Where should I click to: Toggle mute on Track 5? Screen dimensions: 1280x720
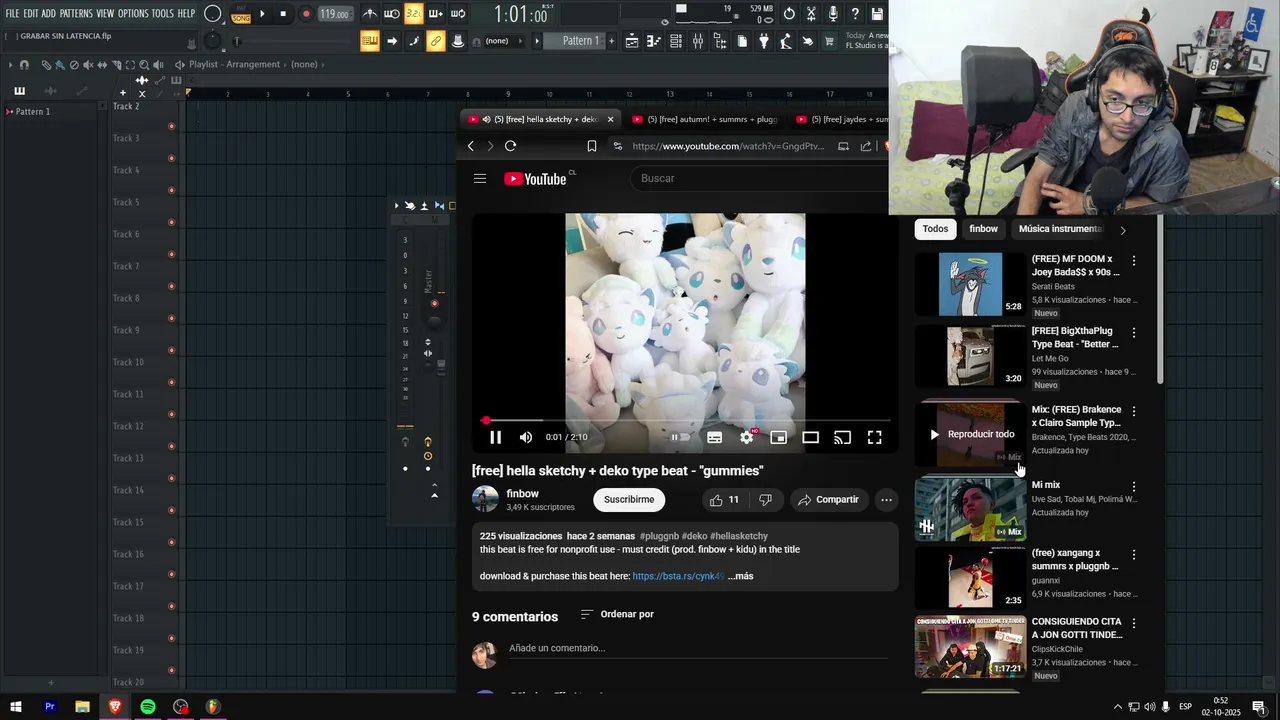(172, 222)
